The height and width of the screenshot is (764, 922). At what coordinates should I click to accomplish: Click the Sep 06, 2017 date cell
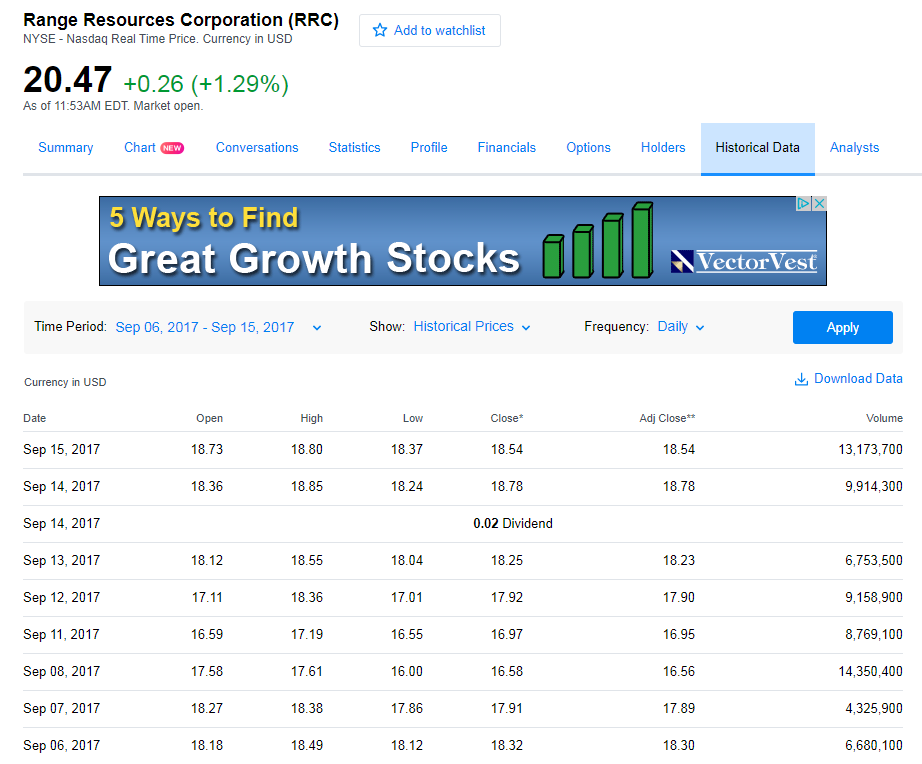click(62, 746)
